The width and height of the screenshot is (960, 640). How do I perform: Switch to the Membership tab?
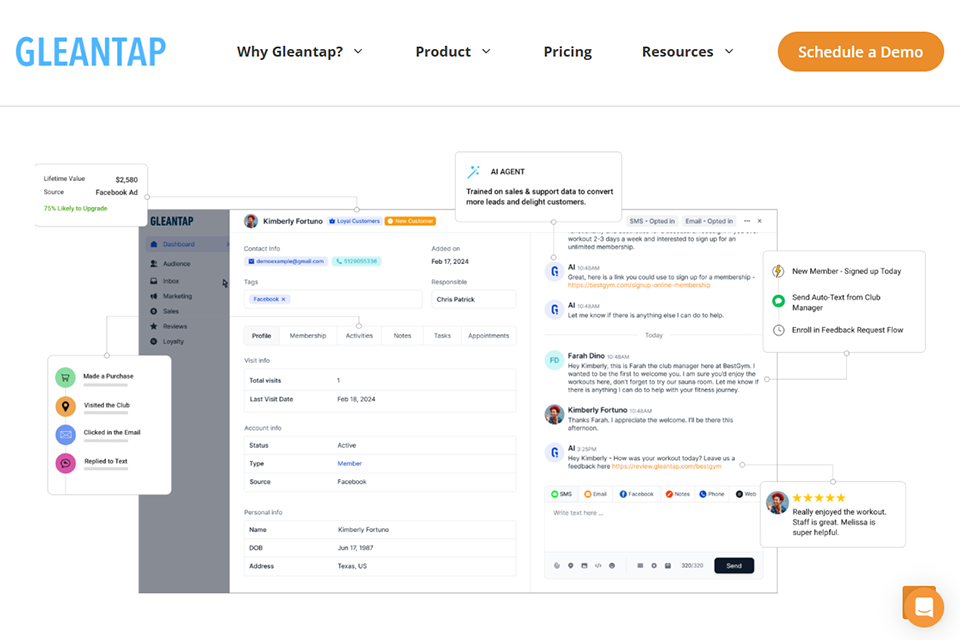point(308,336)
